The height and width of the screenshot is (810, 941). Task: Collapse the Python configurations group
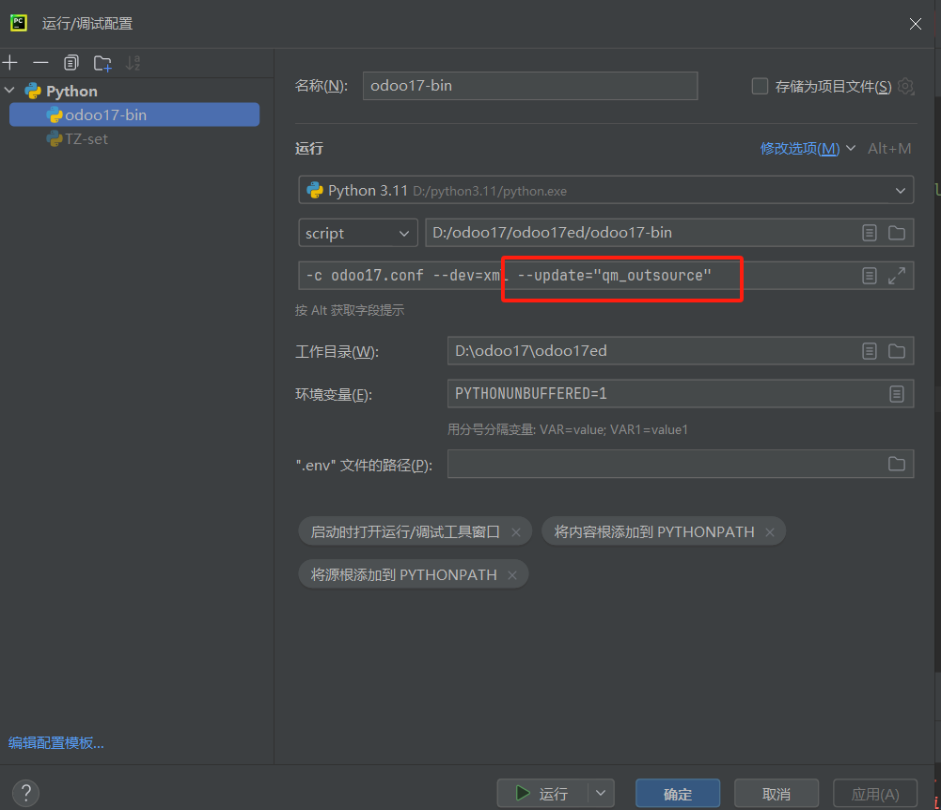[10, 91]
